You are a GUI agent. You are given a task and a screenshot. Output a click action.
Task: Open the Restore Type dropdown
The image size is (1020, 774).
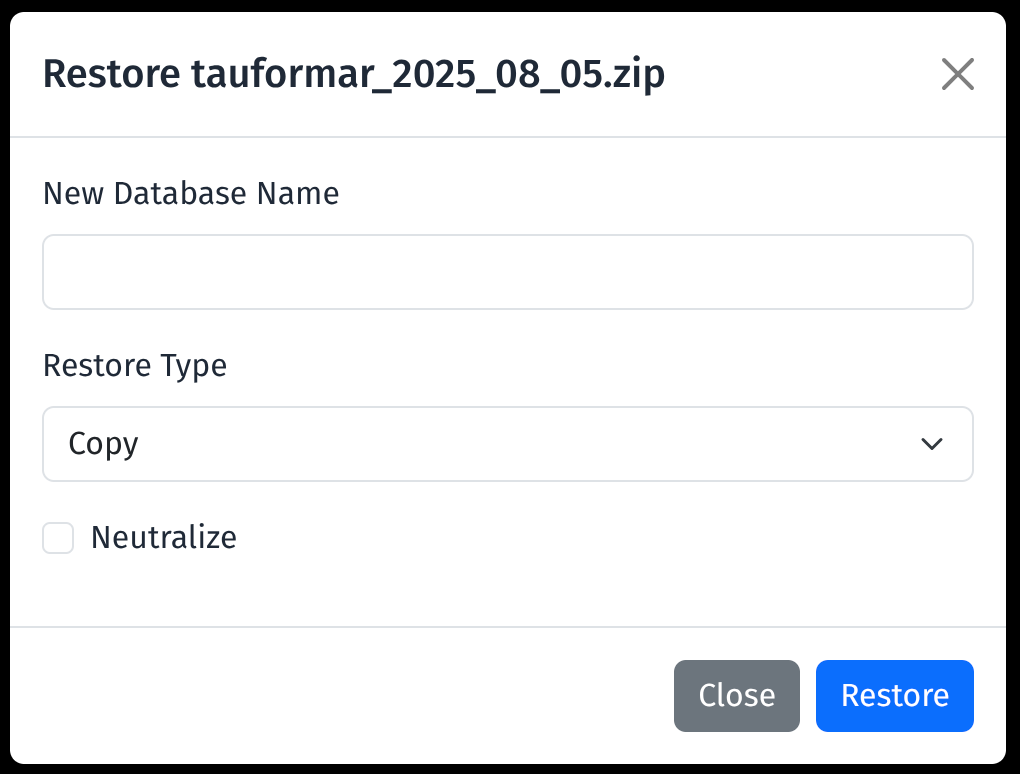507,443
